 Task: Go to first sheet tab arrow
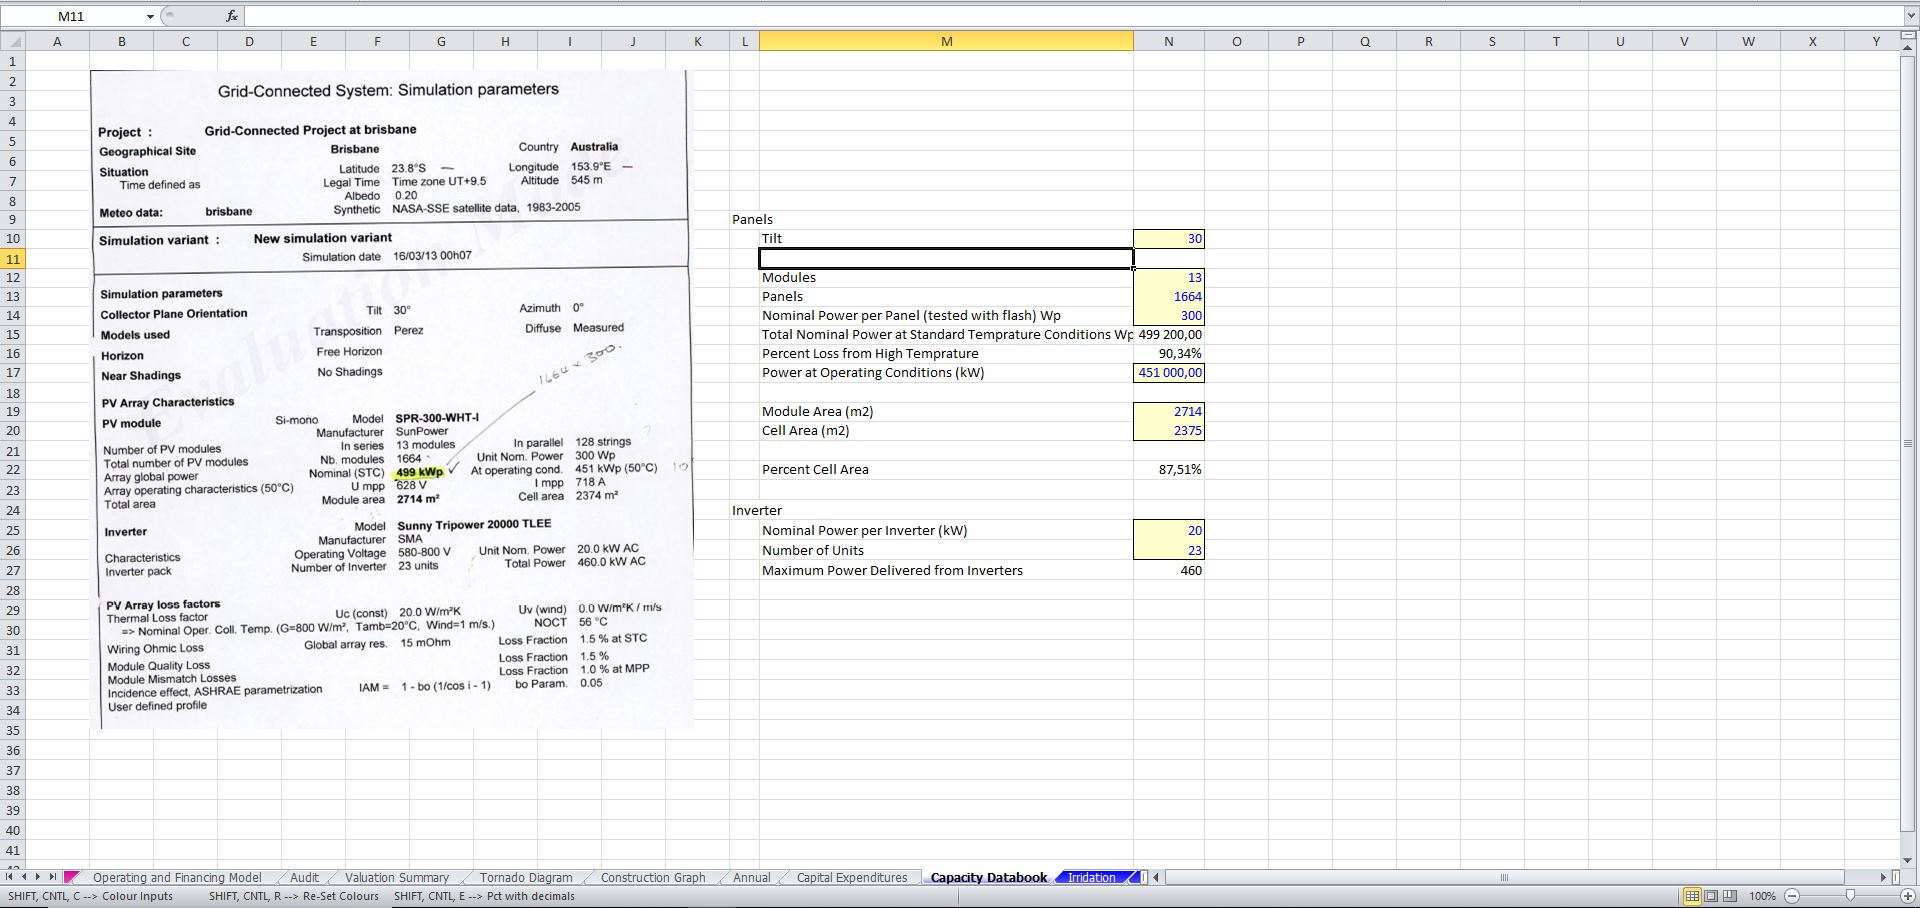(x=10, y=877)
